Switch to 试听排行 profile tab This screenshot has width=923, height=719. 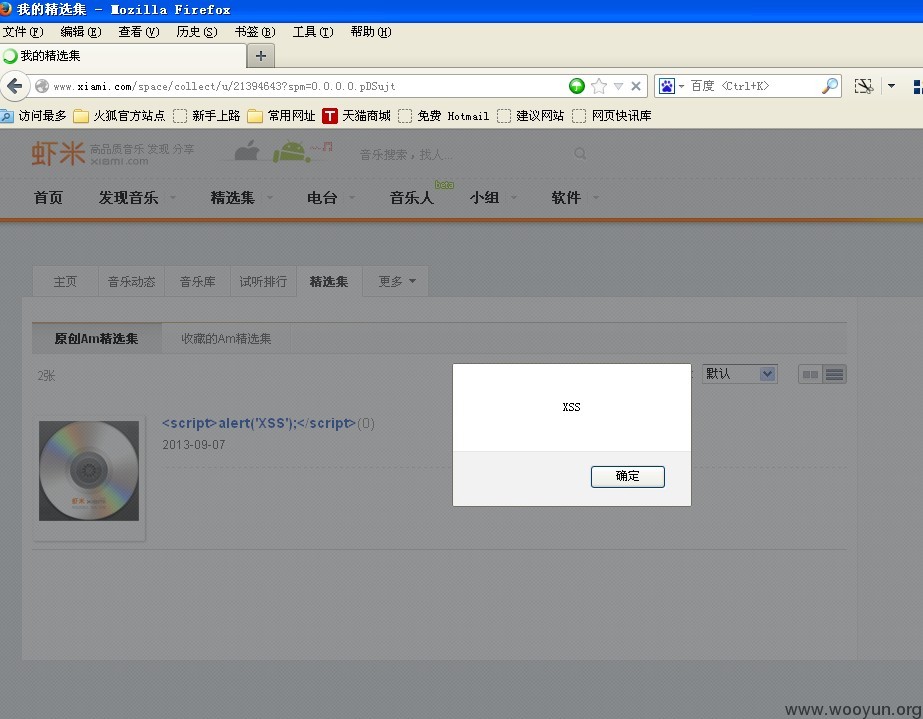click(x=263, y=281)
